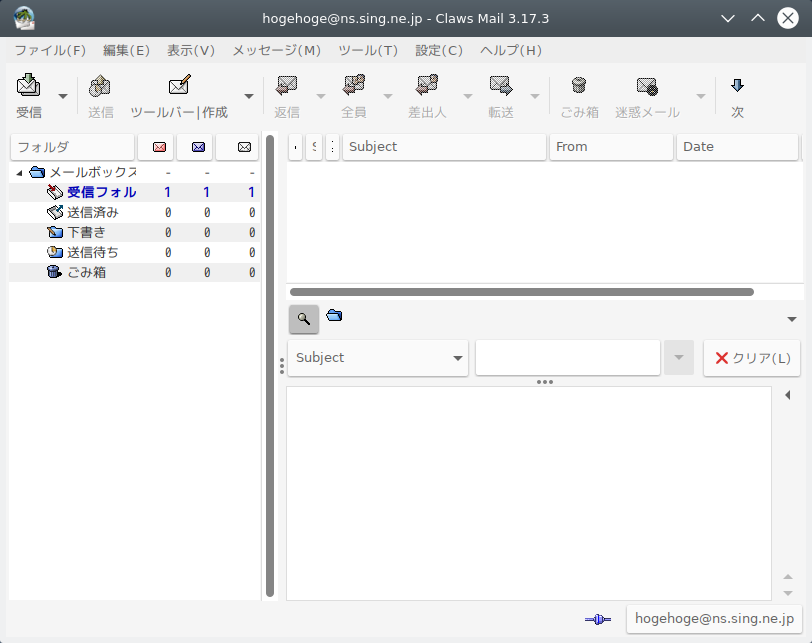
Task: Click the total-messages envelope column header icon
Action: pos(244,147)
